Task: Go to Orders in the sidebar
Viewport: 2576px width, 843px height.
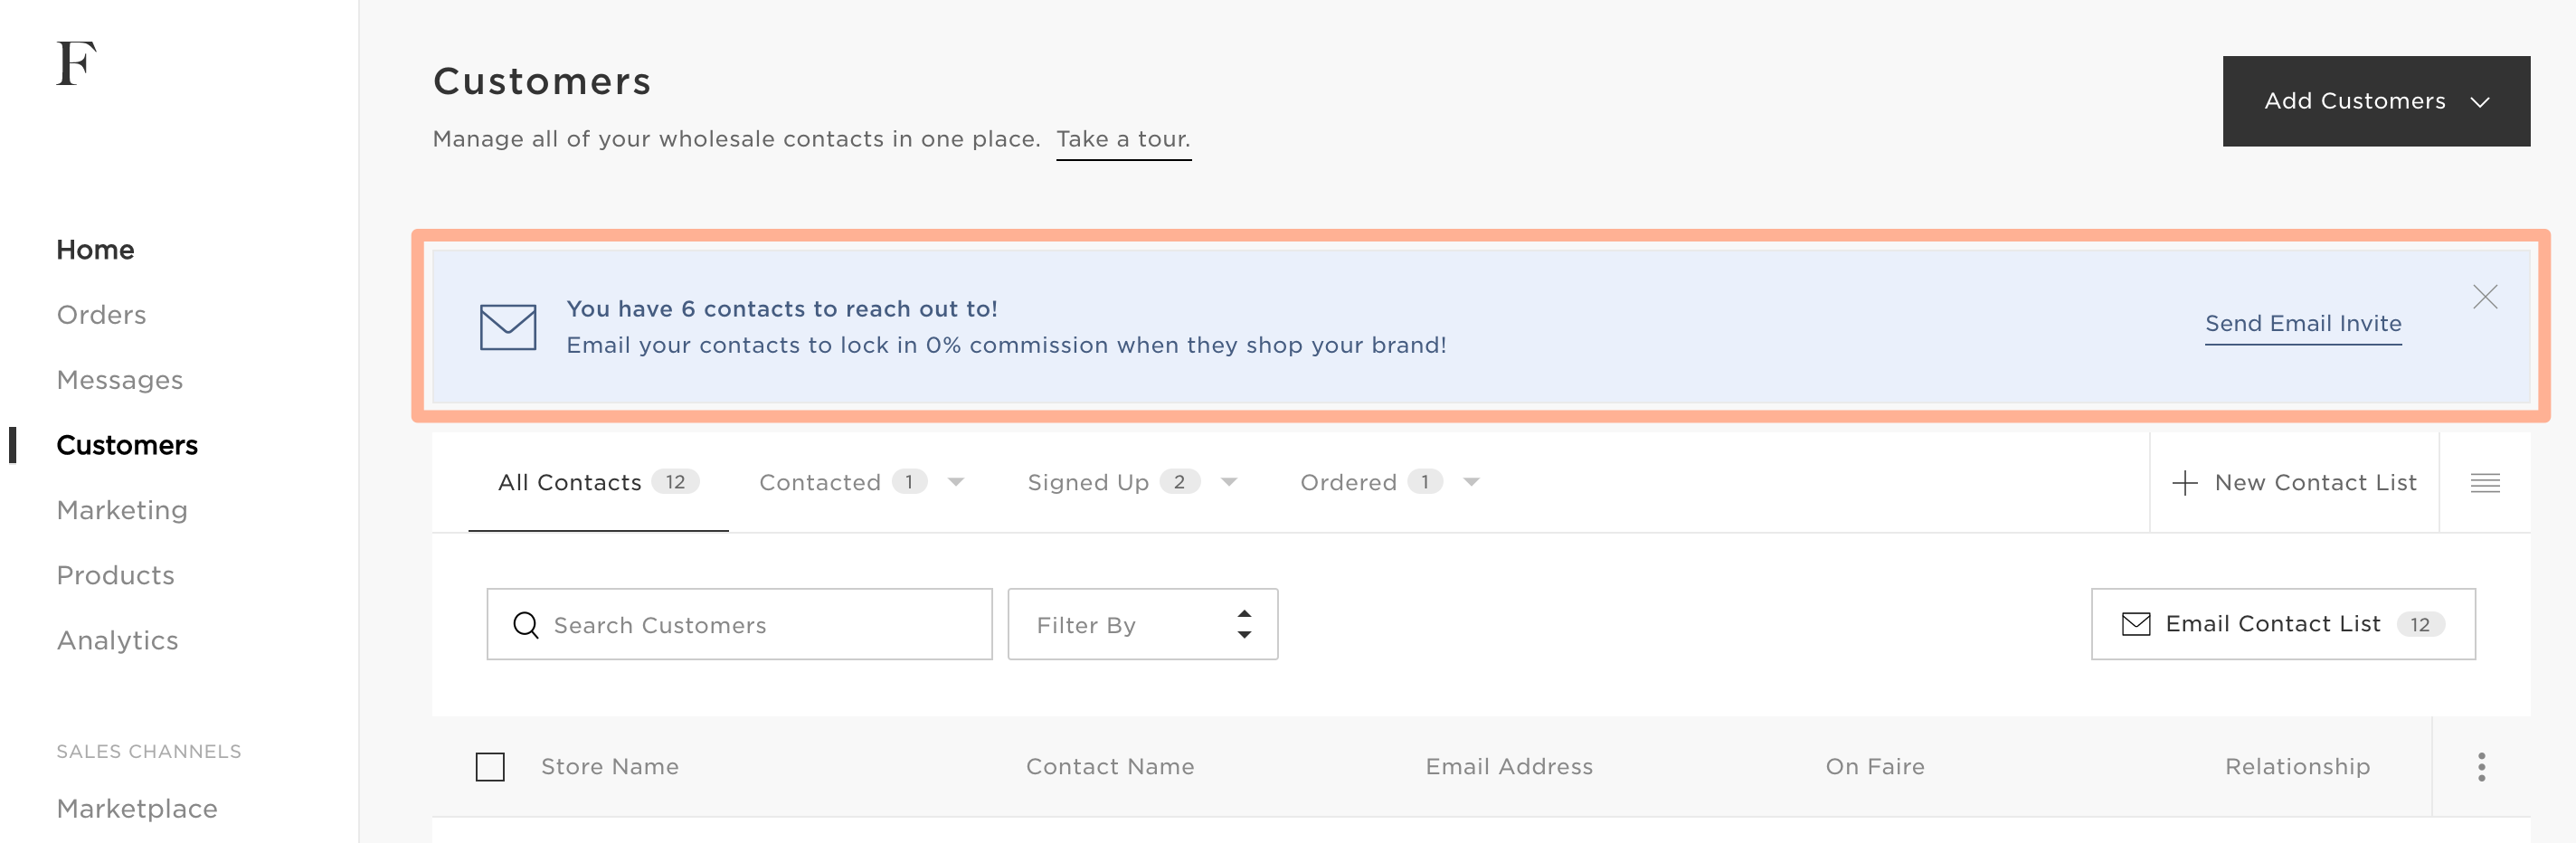Action: pyautogui.click(x=101, y=315)
